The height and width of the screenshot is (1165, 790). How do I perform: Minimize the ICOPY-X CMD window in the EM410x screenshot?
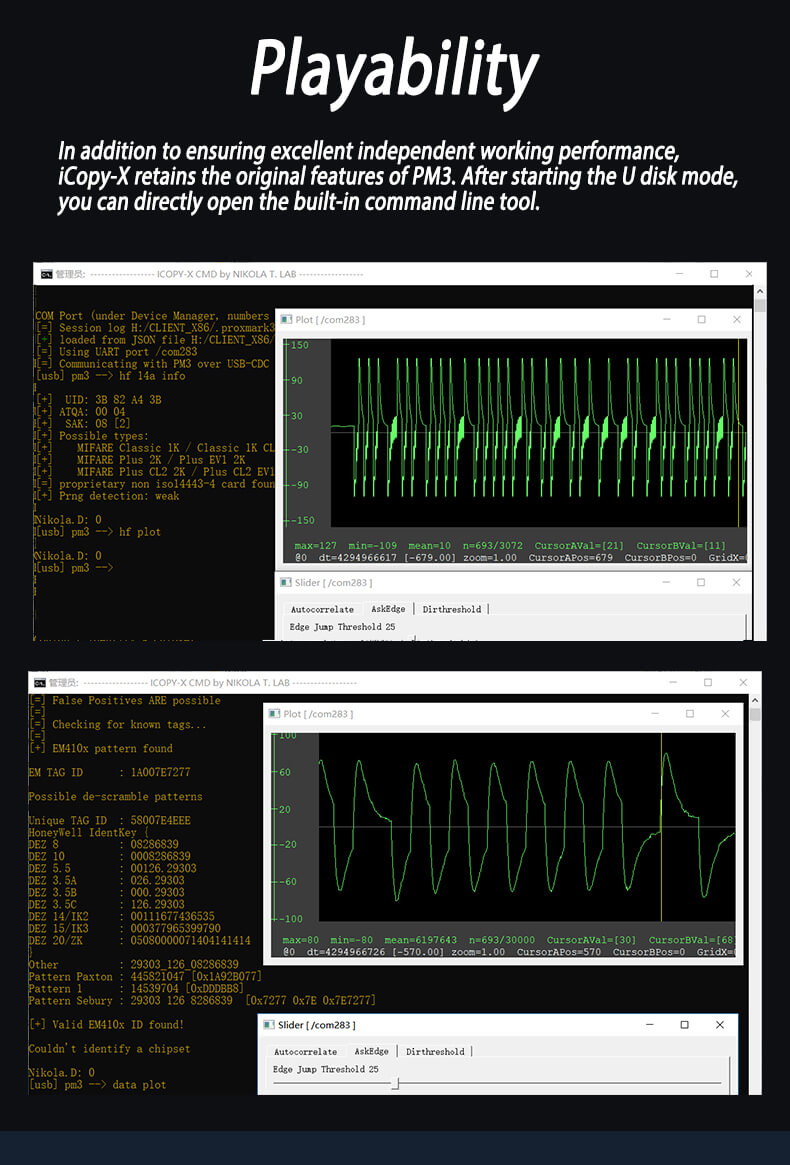tap(673, 682)
